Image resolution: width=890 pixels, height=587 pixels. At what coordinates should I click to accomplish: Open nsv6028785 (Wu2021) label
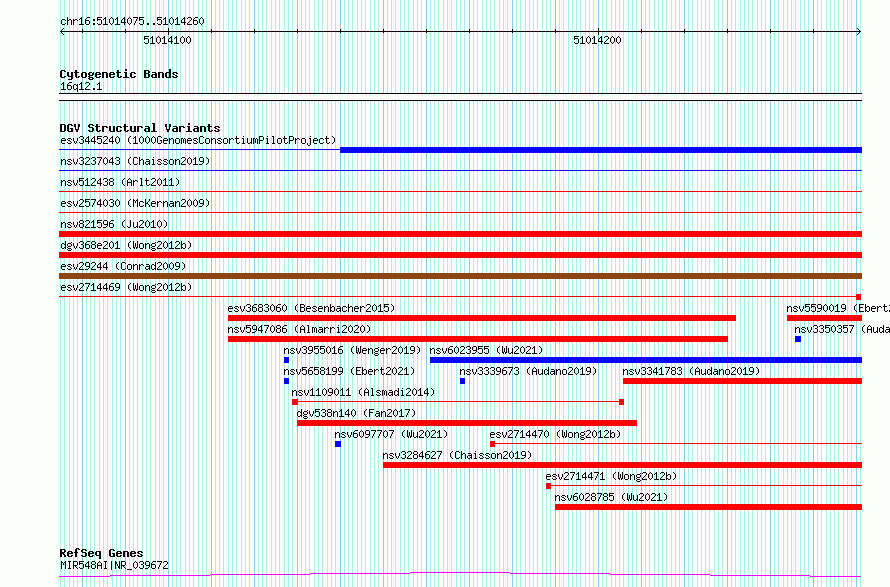click(x=611, y=497)
